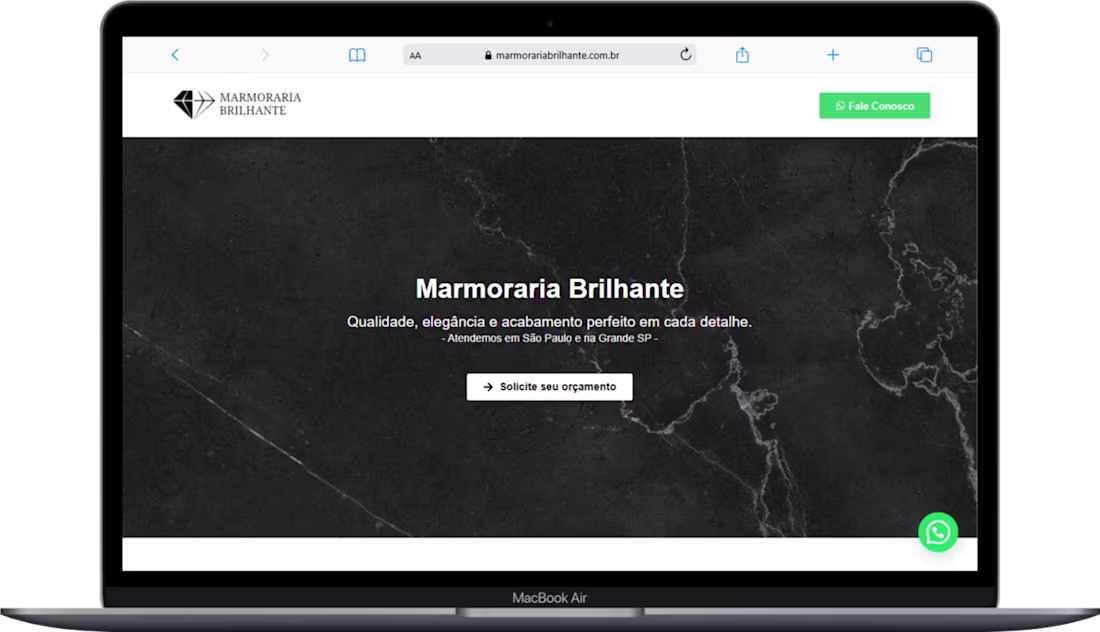Click the Fale Conosco button
The image size is (1100, 632).
pyautogui.click(x=874, y=105)
